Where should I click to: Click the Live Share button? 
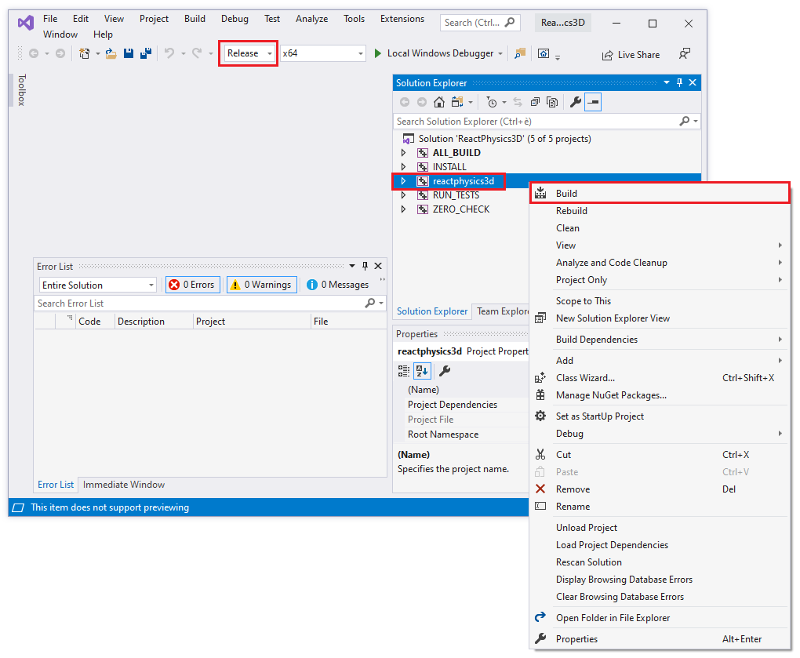tap(630, 55)
